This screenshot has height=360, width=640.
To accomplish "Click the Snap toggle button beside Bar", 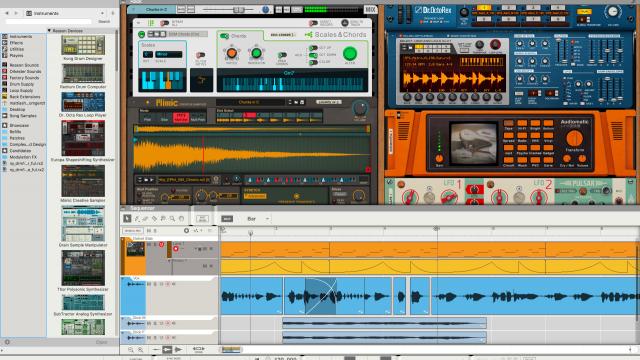I will [227, 219].
